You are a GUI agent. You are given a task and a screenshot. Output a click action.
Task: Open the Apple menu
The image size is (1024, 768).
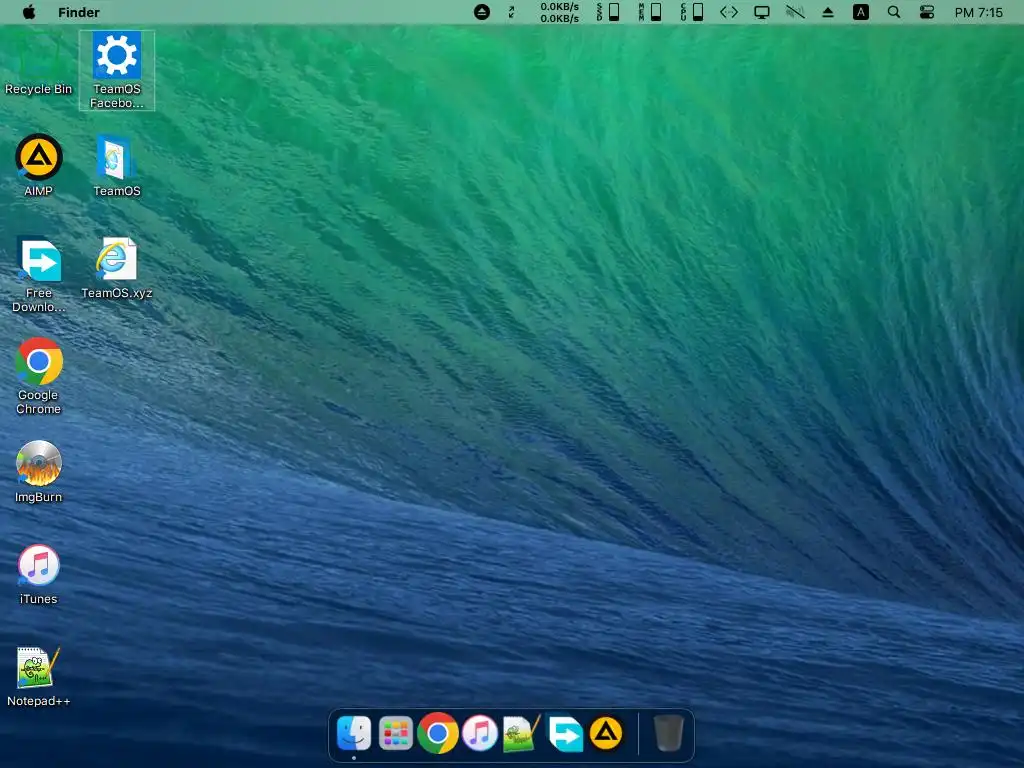click(29, 12)
